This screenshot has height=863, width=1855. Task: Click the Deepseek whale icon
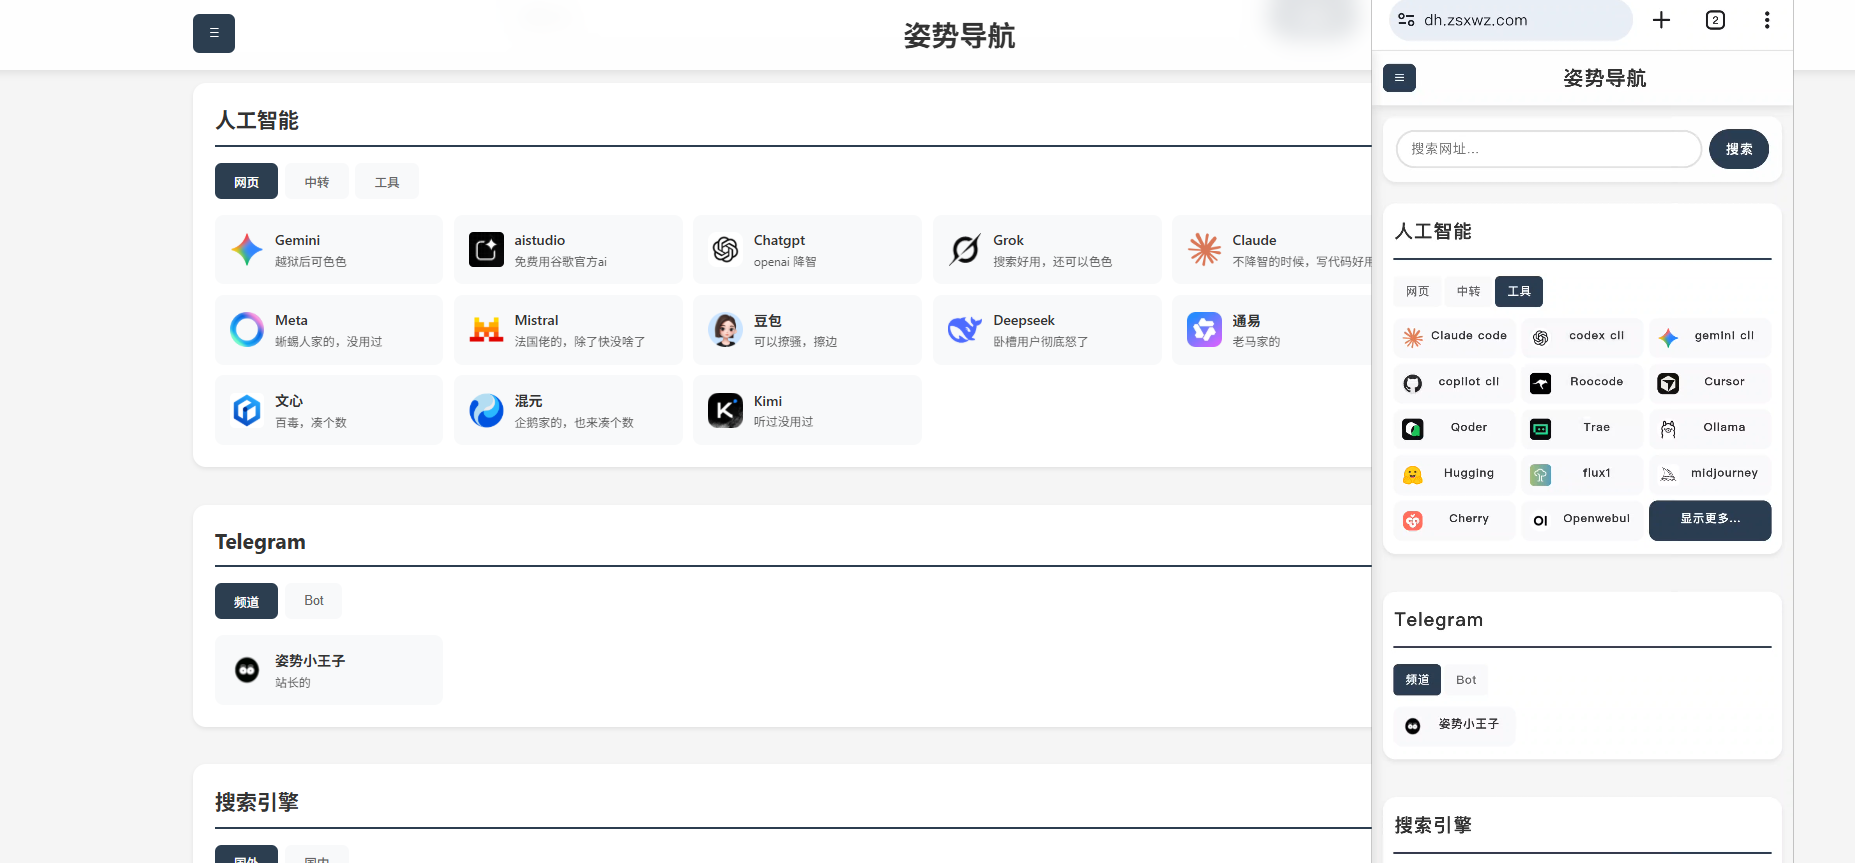[965, 330]
